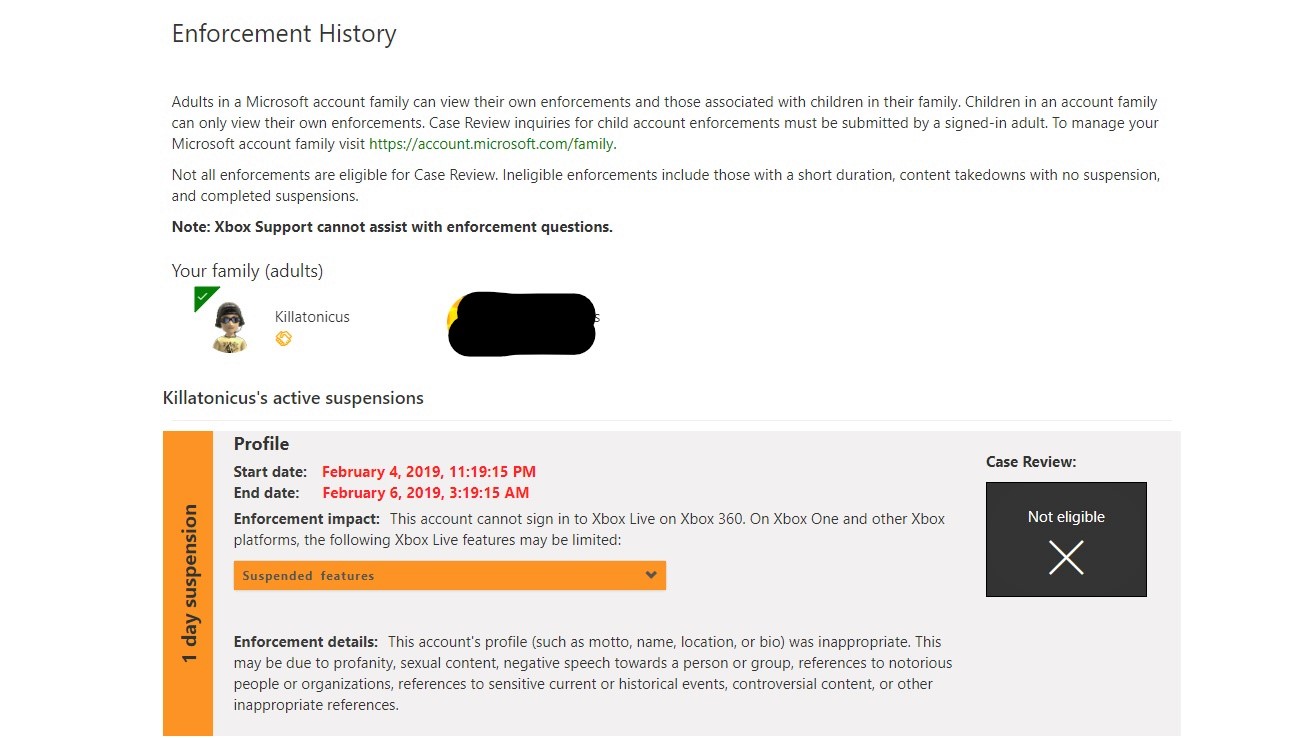This screenshot has width=1312, height=738.
Task: Expand the Suspended features orange bar
Action: pyautogui.click(x=450, y=575)
